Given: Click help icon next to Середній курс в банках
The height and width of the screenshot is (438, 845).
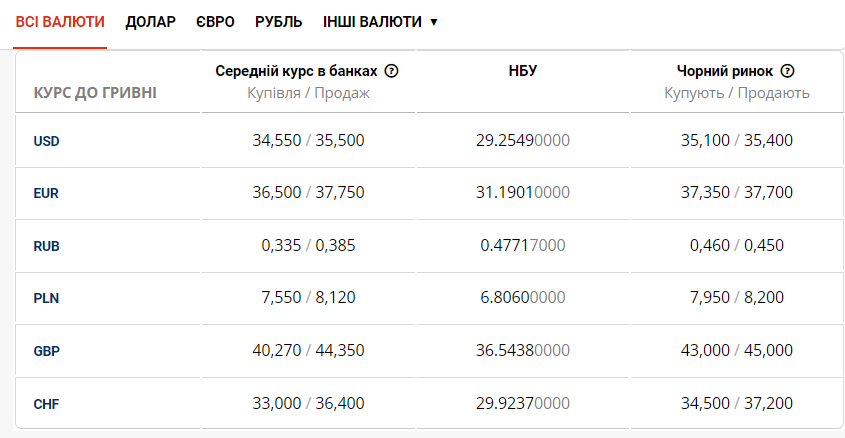Looking at the screenshot, I should (391, 71).
